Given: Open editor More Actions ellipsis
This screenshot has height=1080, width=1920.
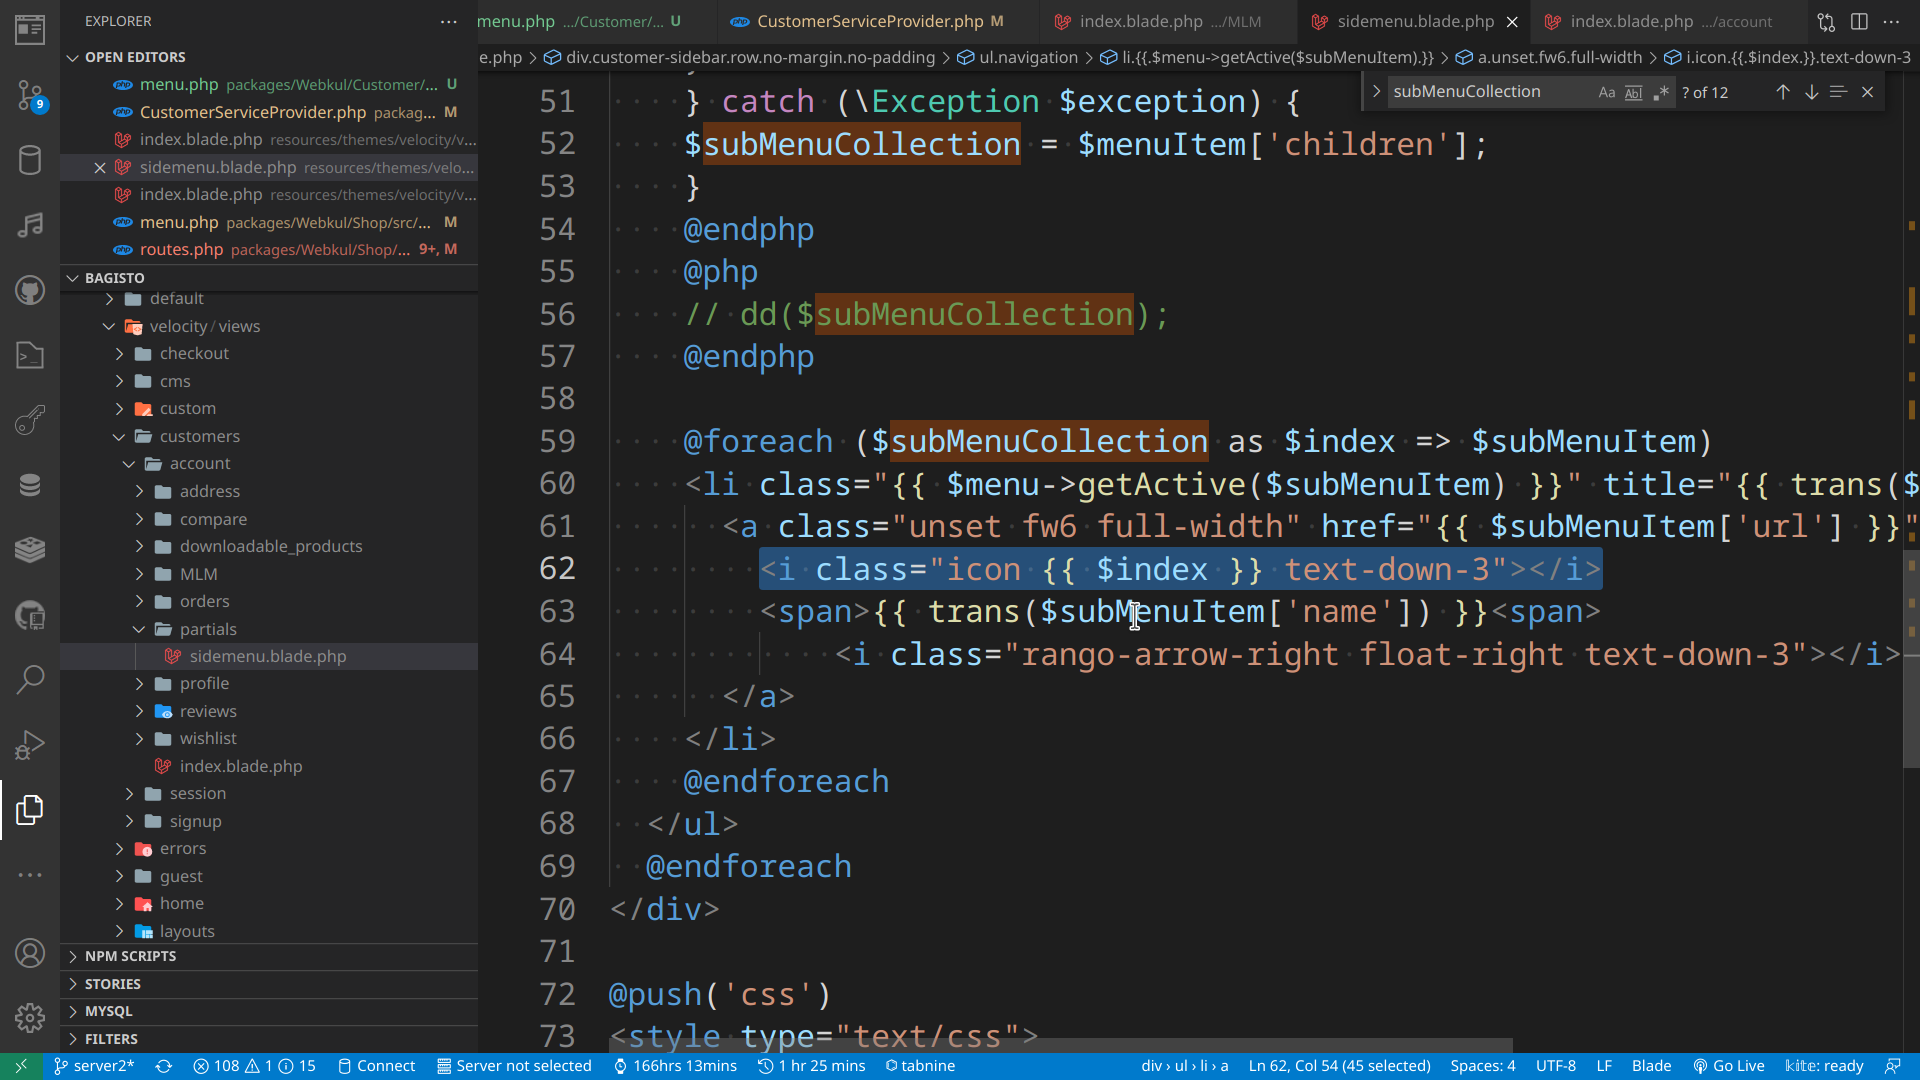Looking at the screenshot, I should click(x=1891, y=21).
